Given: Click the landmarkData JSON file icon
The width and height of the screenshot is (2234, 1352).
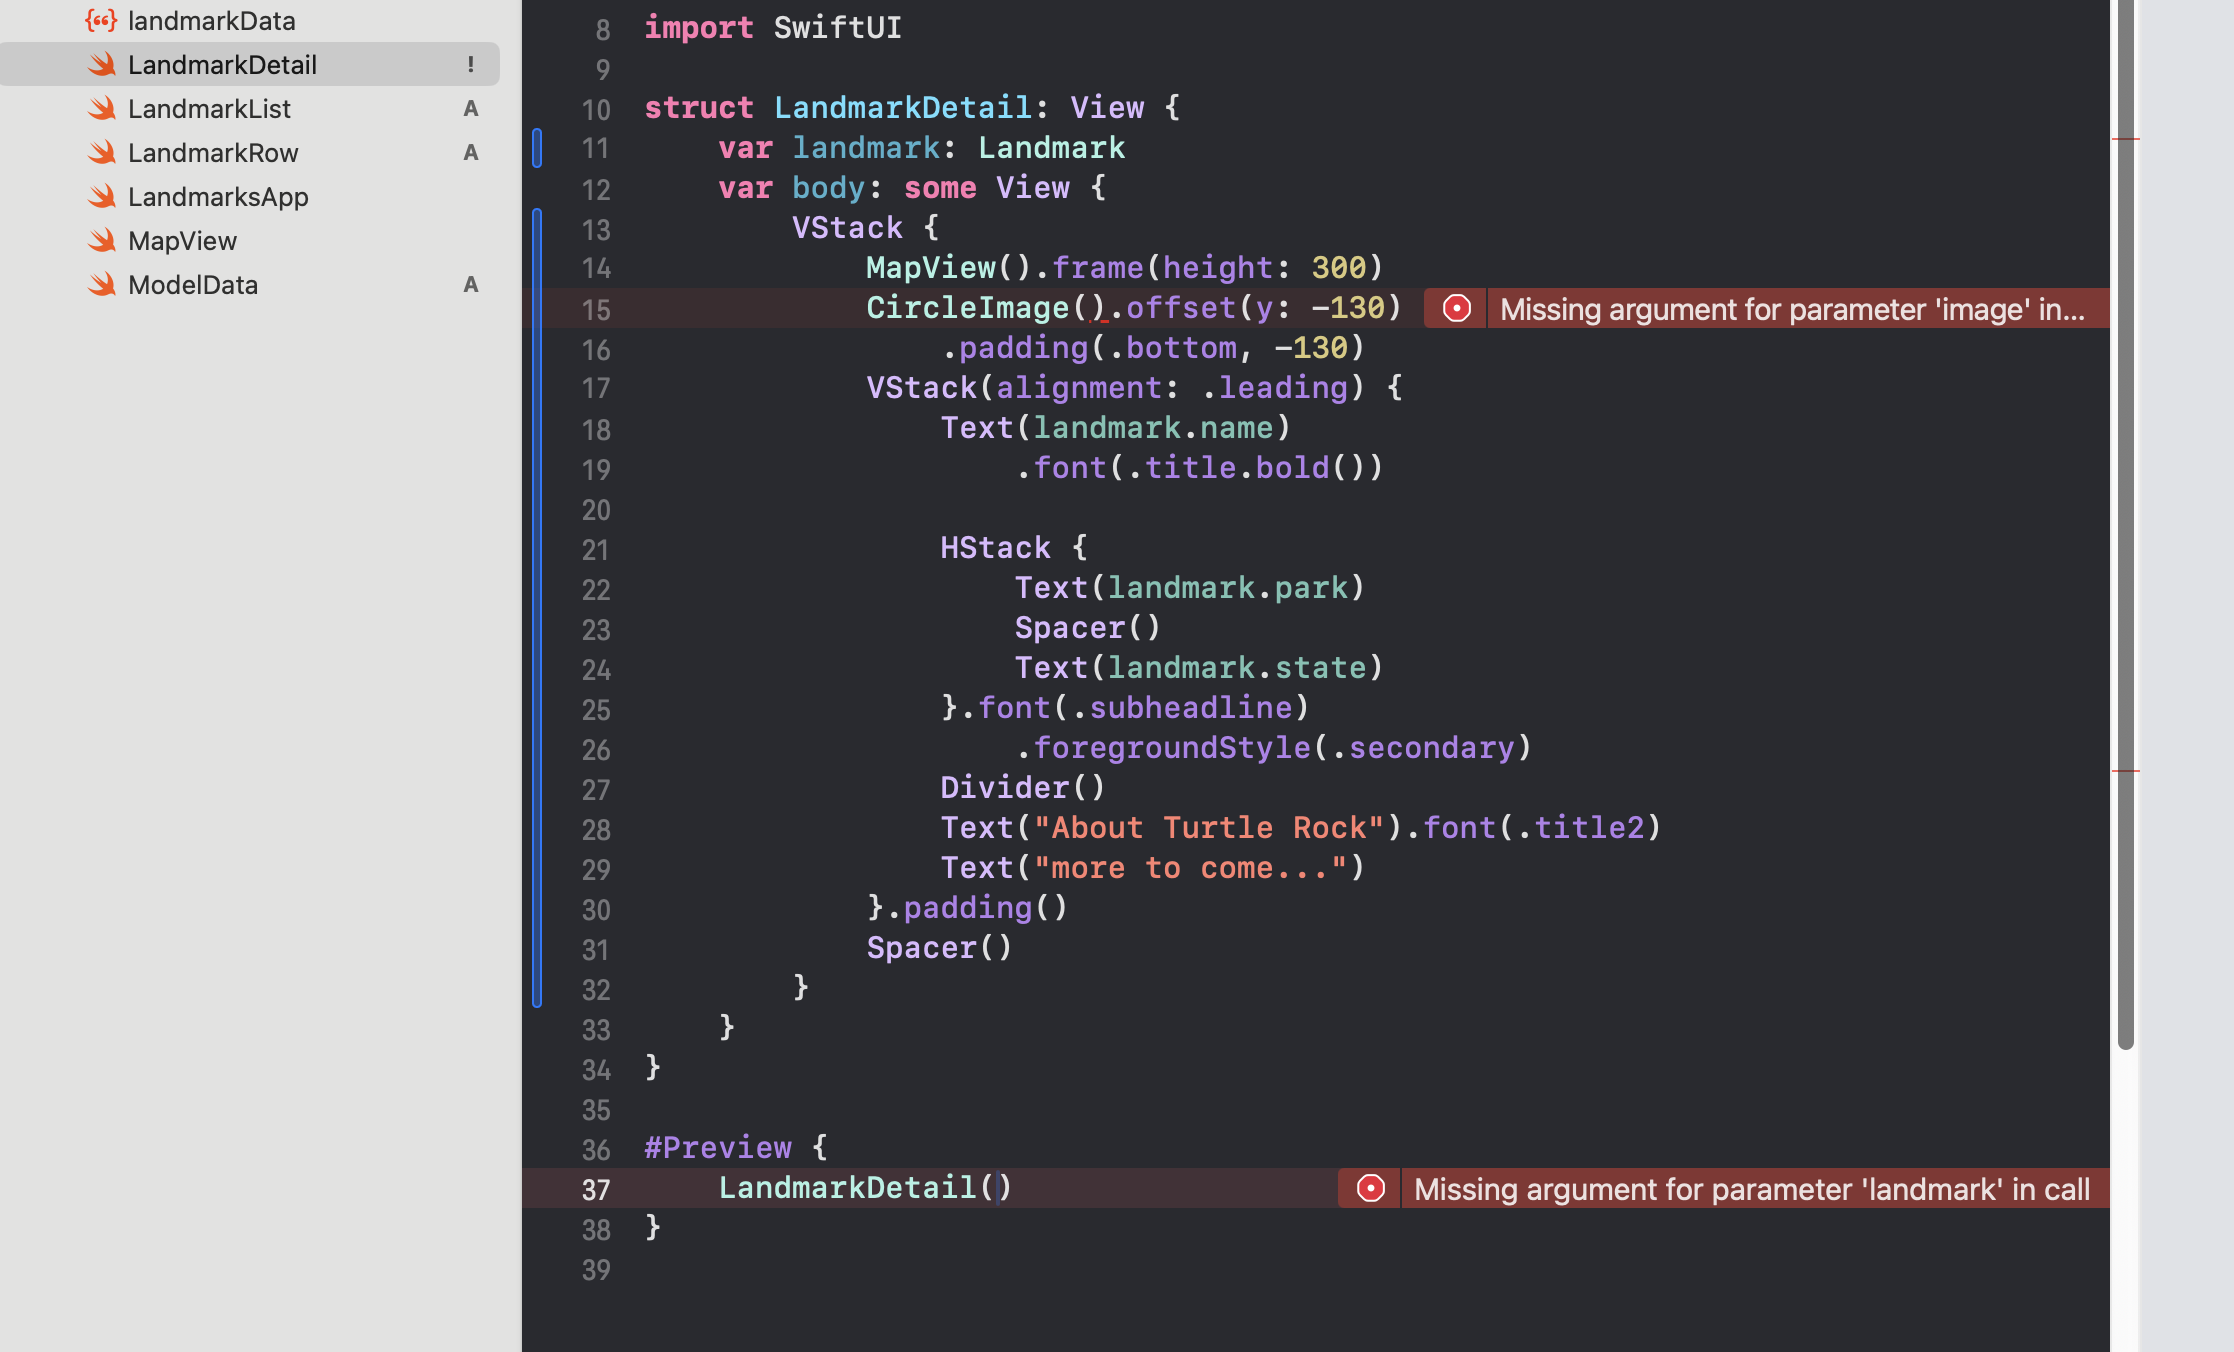Looking at the screenshot, I should pos(101,20).
